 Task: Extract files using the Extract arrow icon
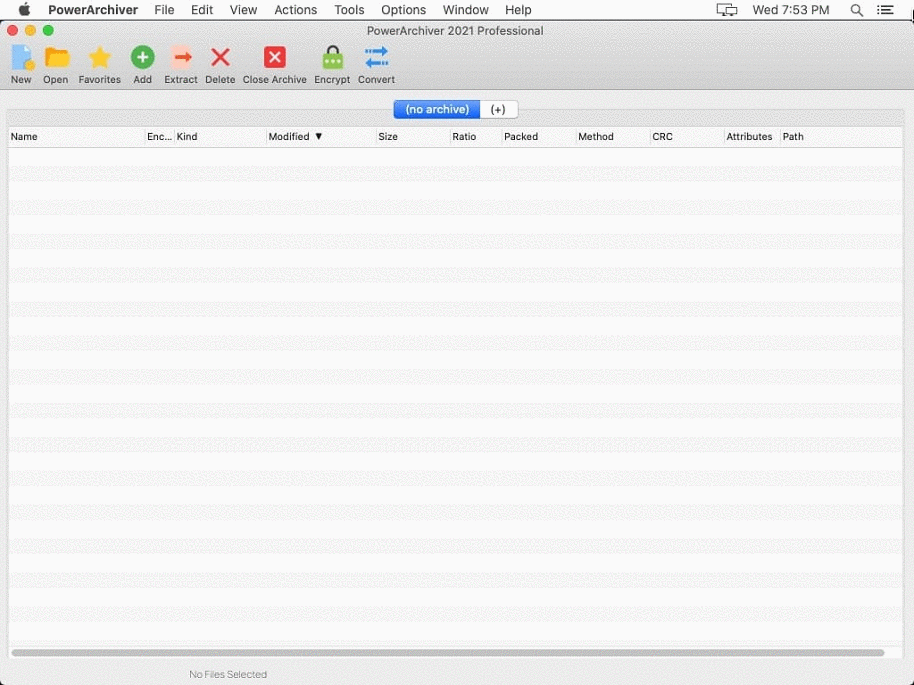181,58
